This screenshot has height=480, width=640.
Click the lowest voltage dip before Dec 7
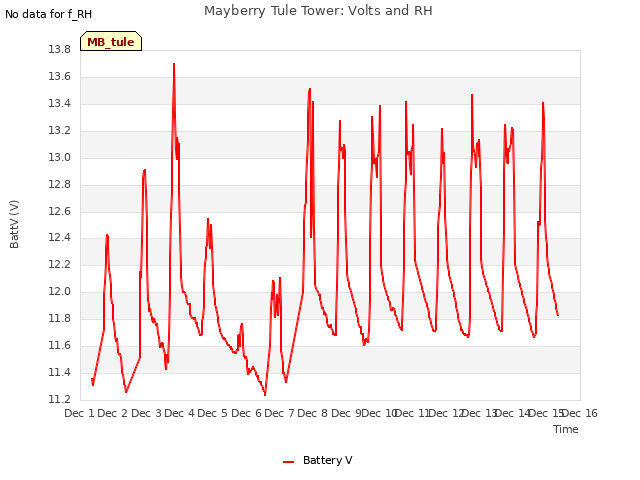(265, 395)
